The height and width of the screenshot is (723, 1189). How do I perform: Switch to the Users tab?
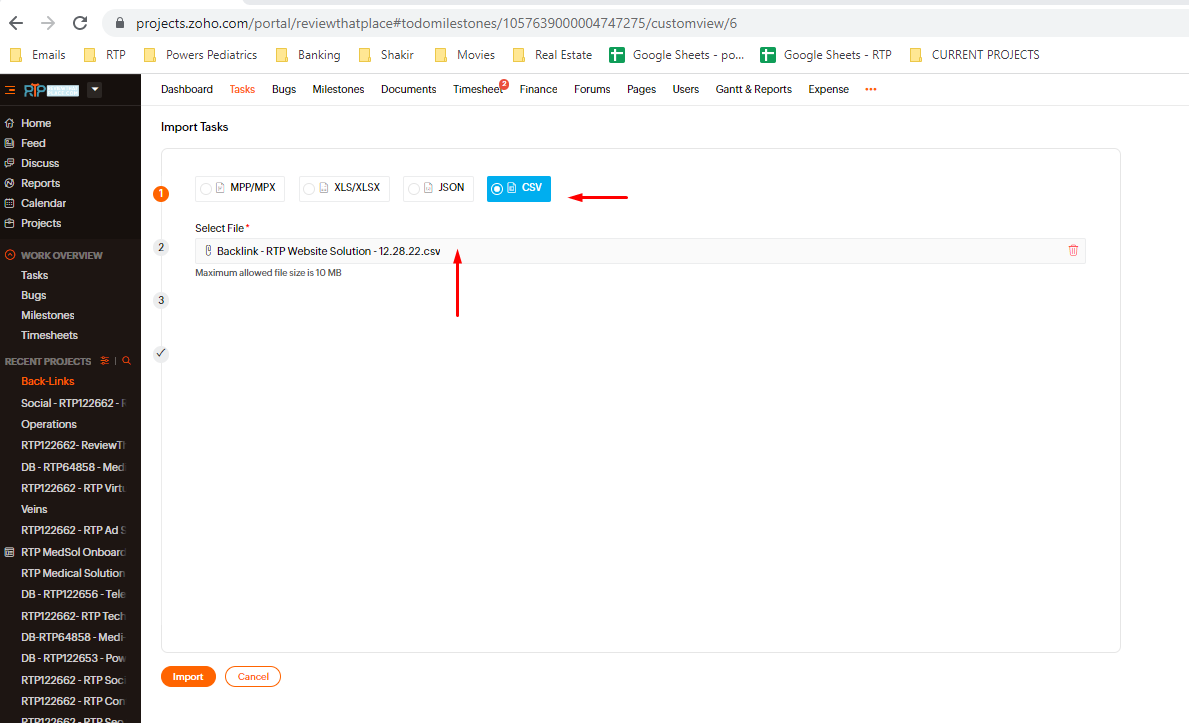pos(685,90)
